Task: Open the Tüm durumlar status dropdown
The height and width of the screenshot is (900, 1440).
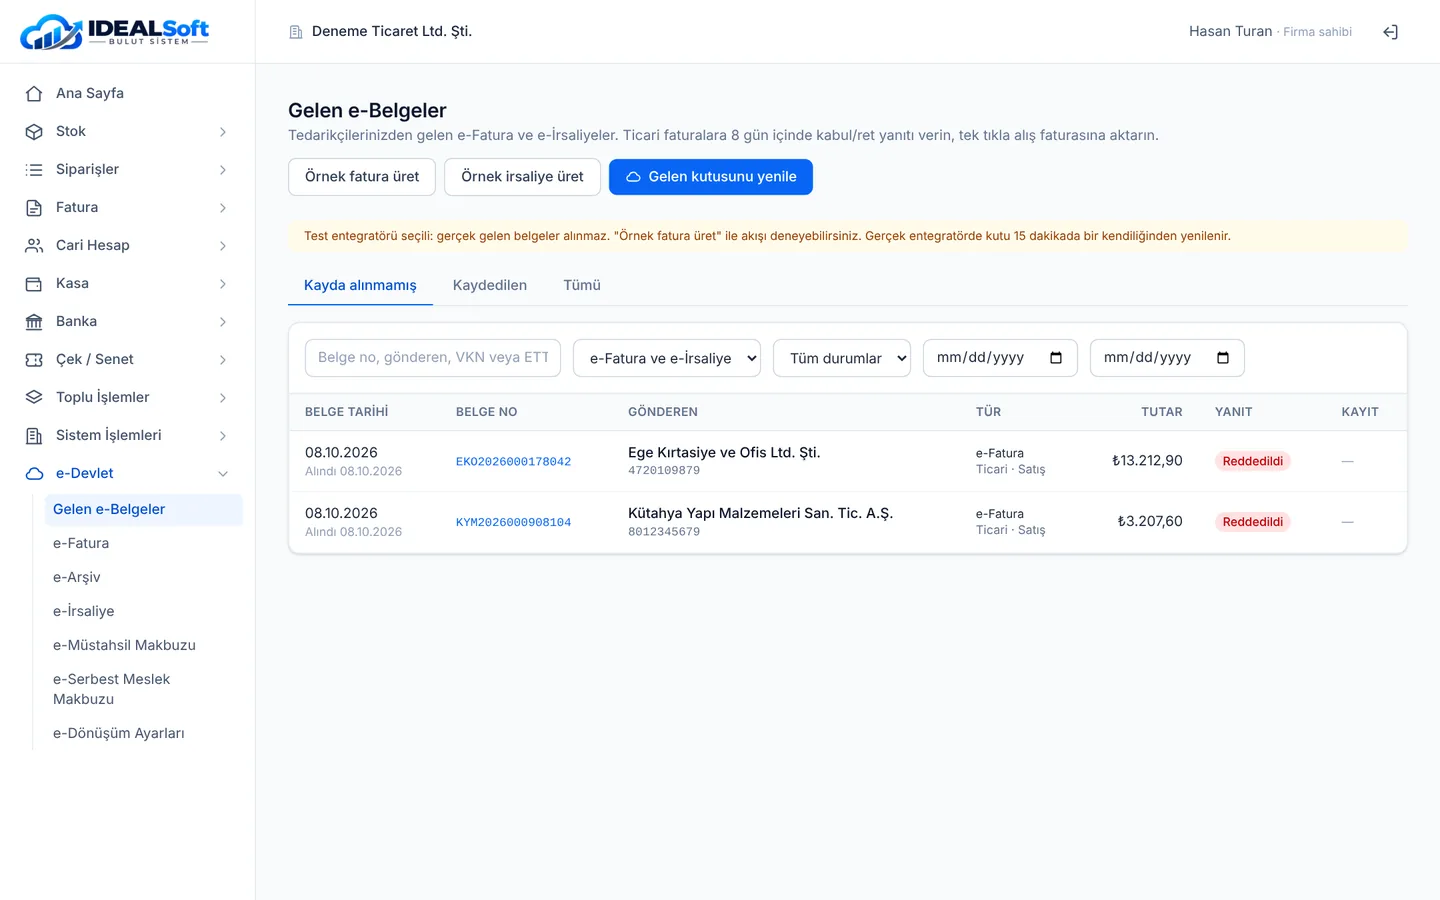Action: click(x=842, y=358)
